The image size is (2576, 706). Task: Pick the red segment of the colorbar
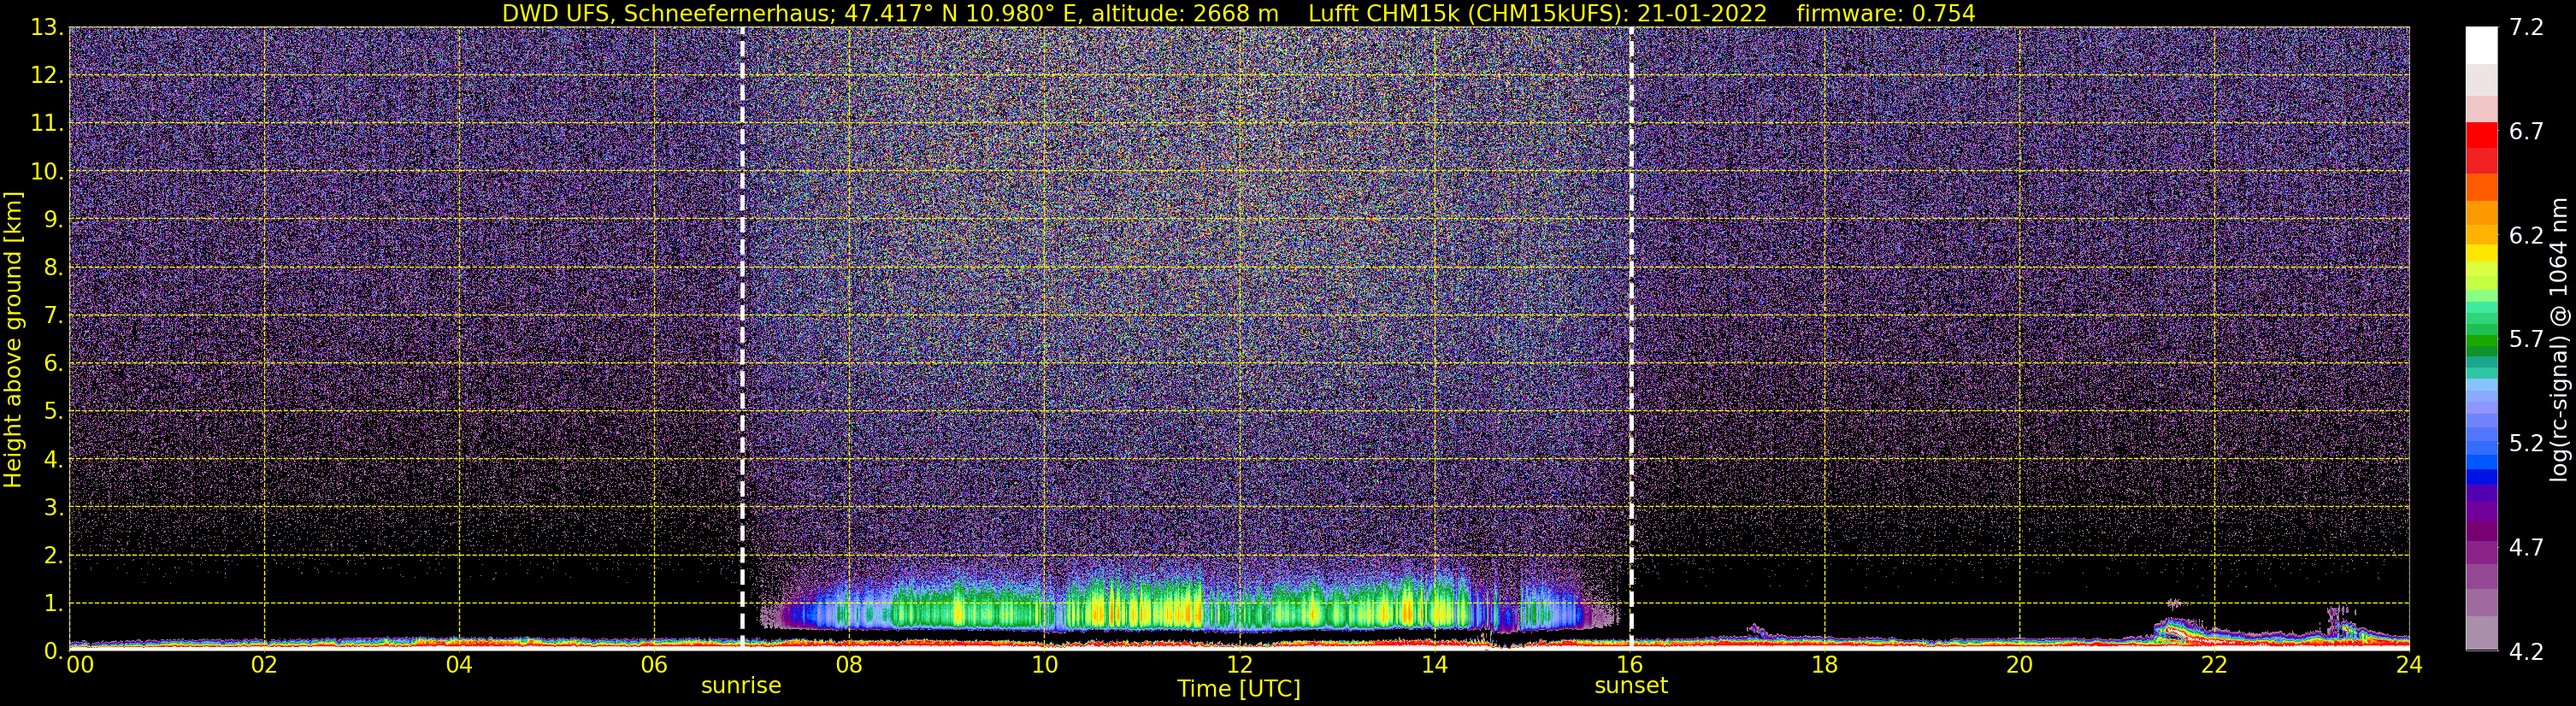[x=2481, y=135]
